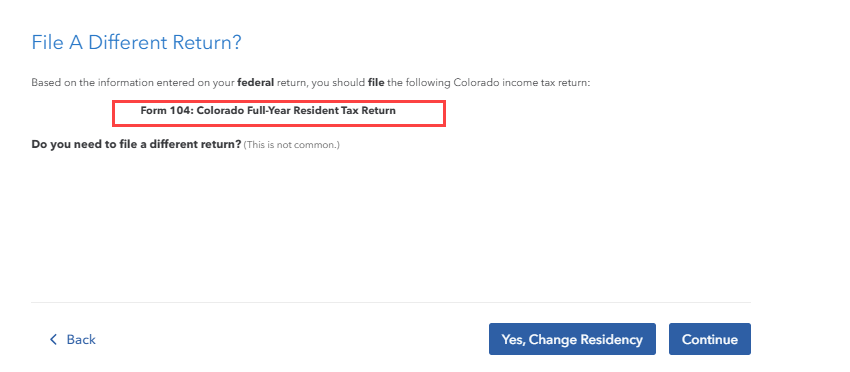Click the bold word federal
The image size is (850, 372).
tap(256, 83)
